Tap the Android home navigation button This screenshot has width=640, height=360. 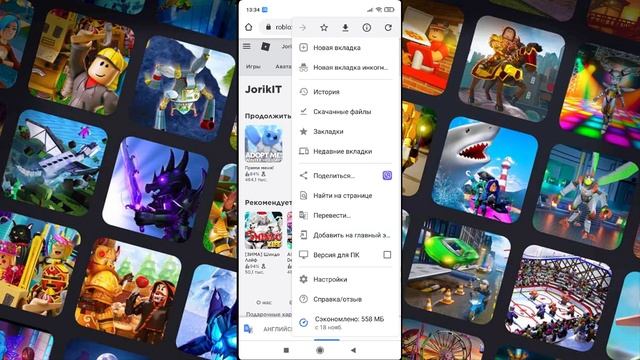(320, 350)
